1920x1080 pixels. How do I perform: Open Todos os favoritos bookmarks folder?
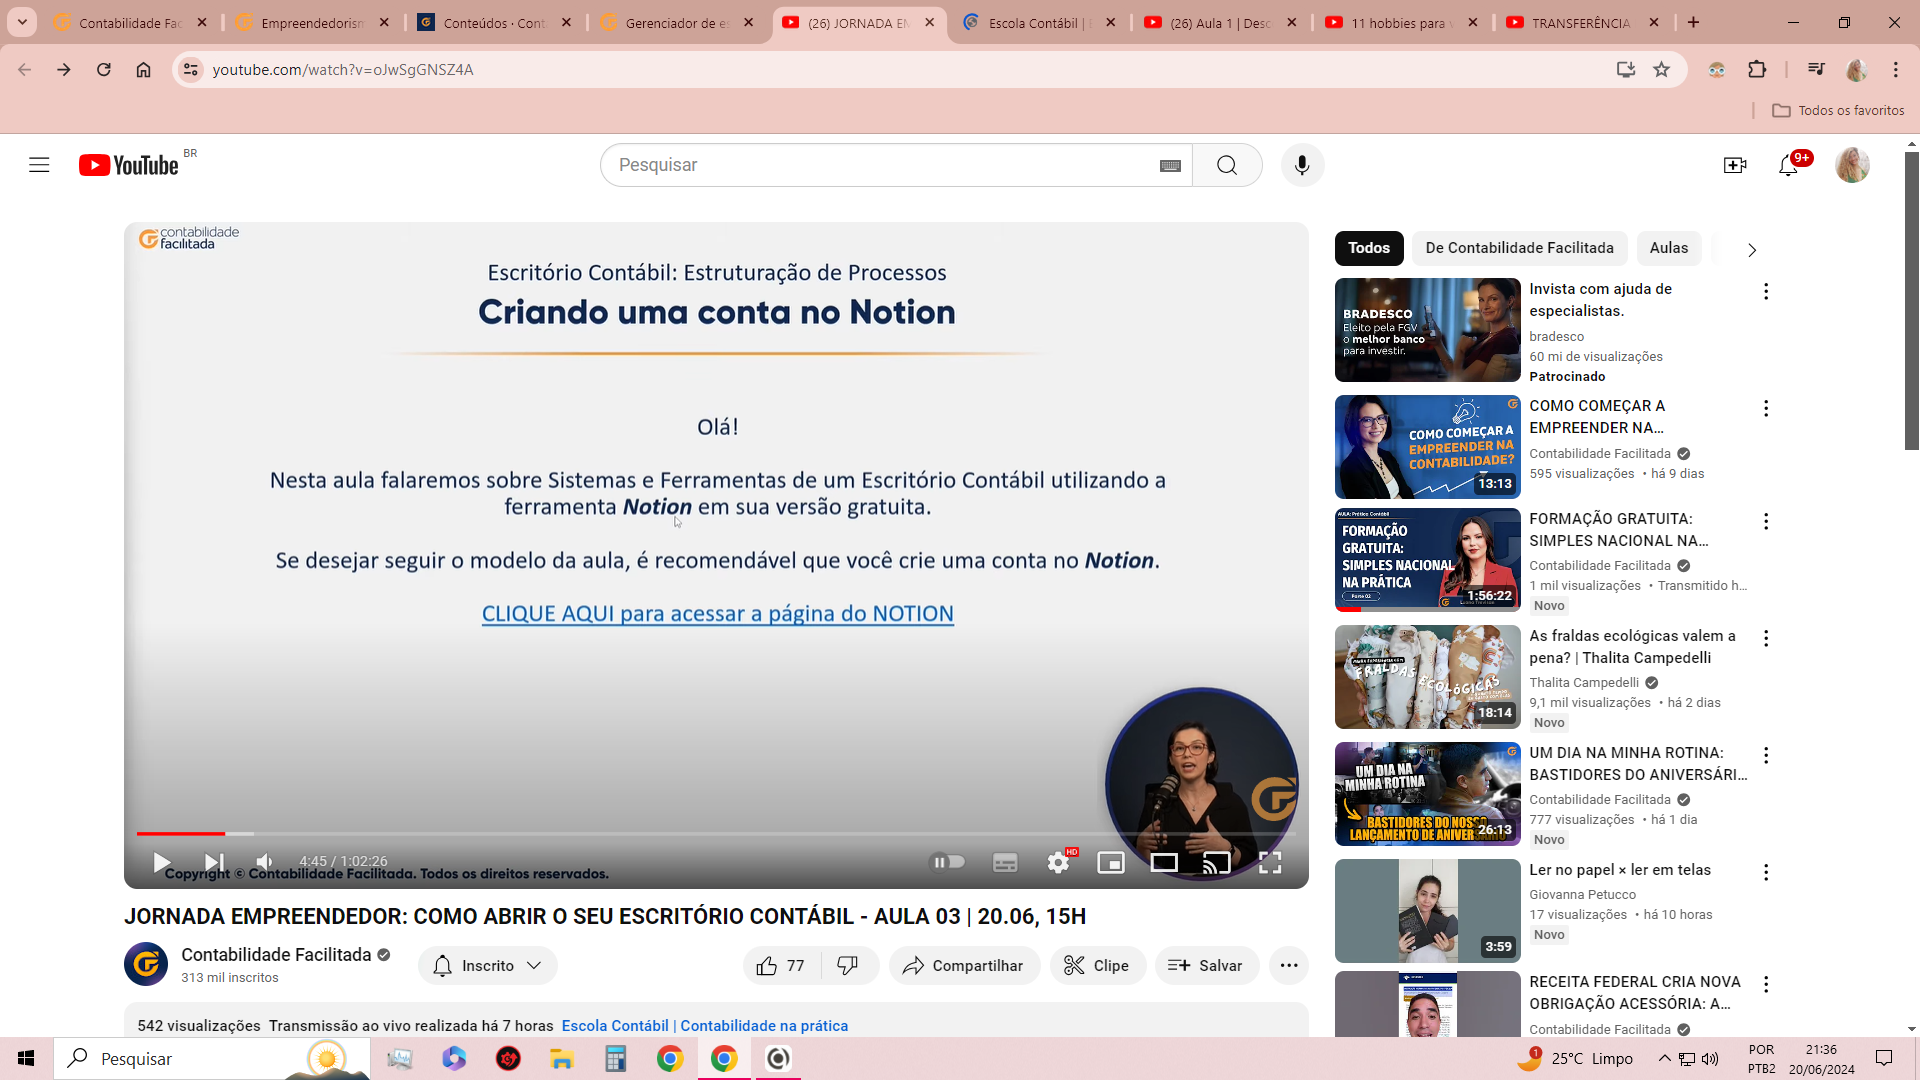1838,110
